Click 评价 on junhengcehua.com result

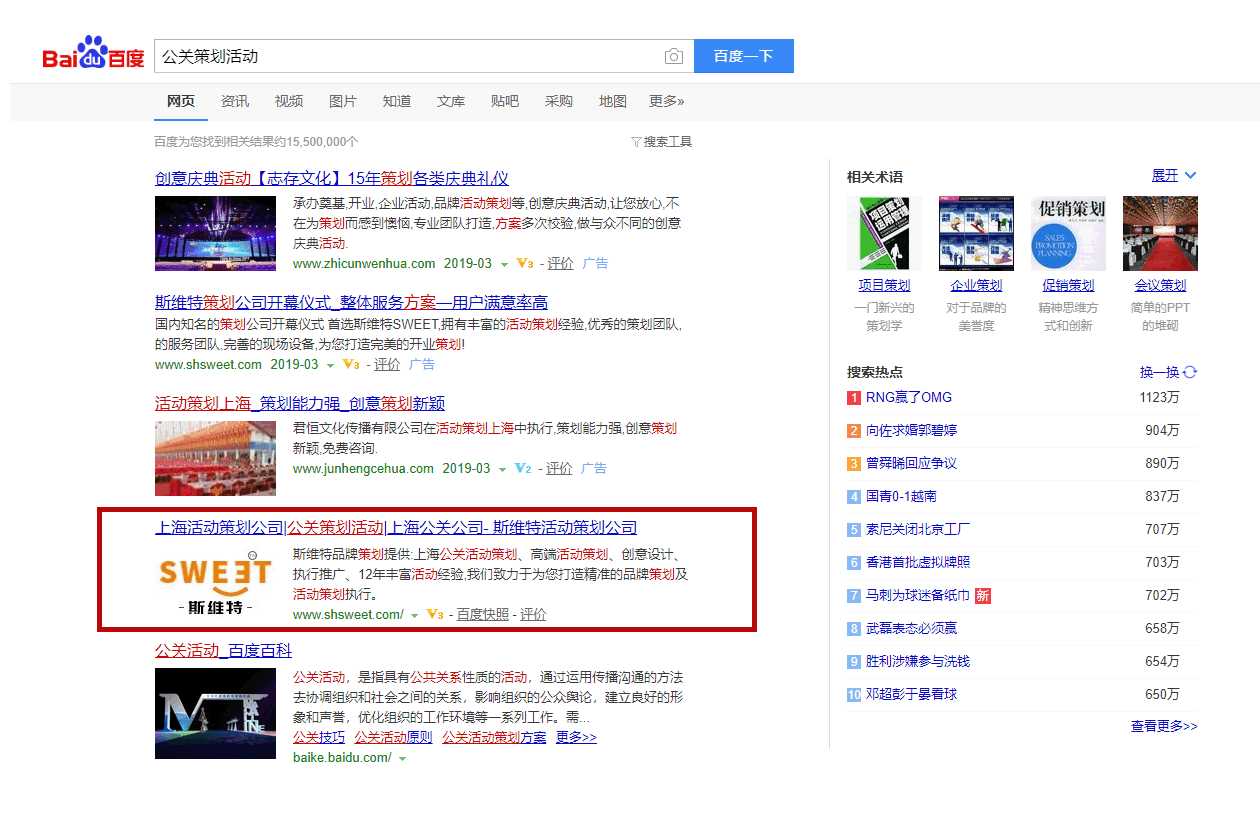pyautogui.click(x=559, y=468)
